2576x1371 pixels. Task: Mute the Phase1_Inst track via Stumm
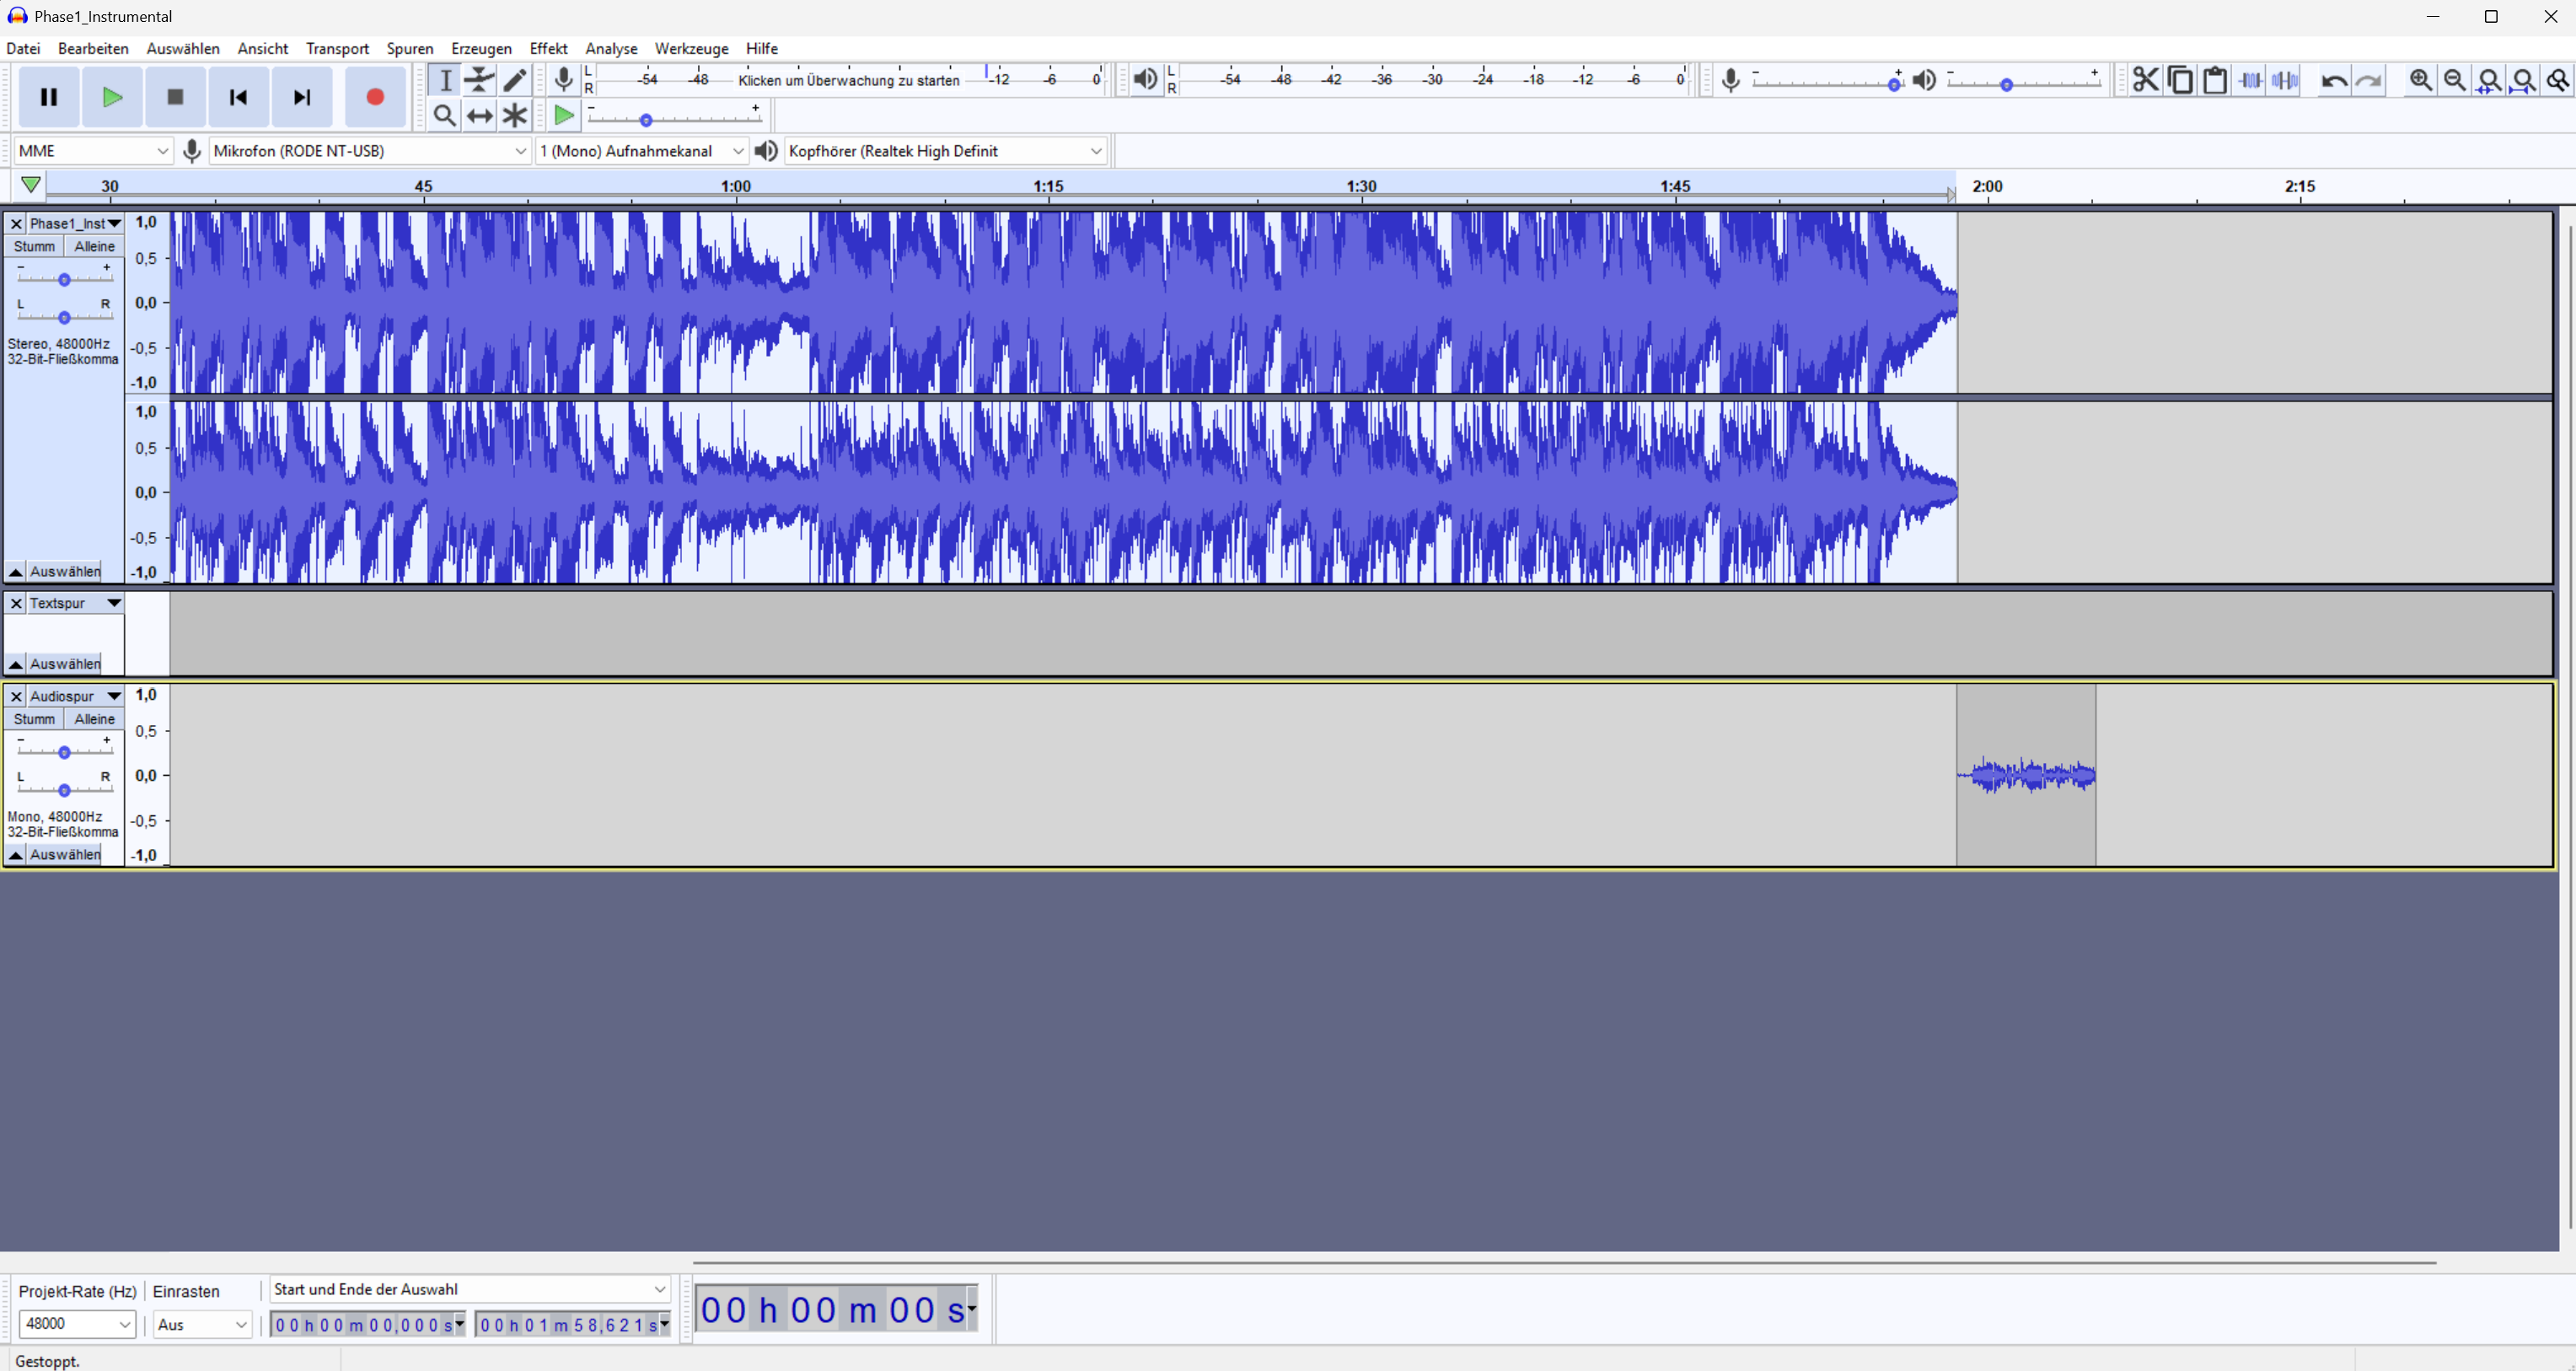tap(35, 245)
